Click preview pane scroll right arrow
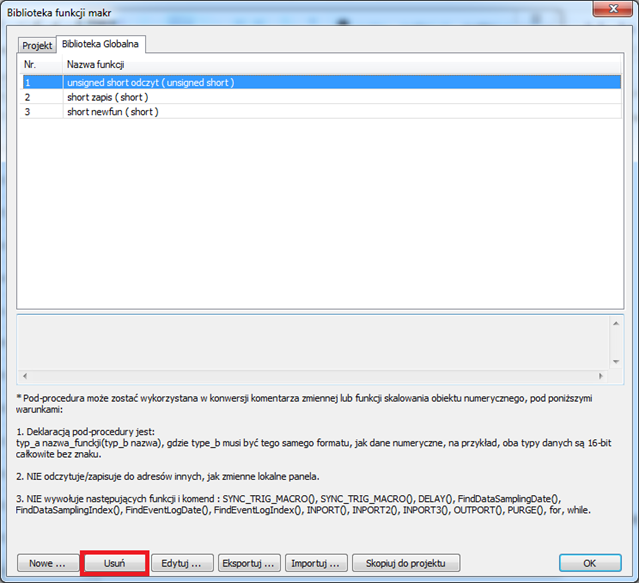 coord(601,376)
